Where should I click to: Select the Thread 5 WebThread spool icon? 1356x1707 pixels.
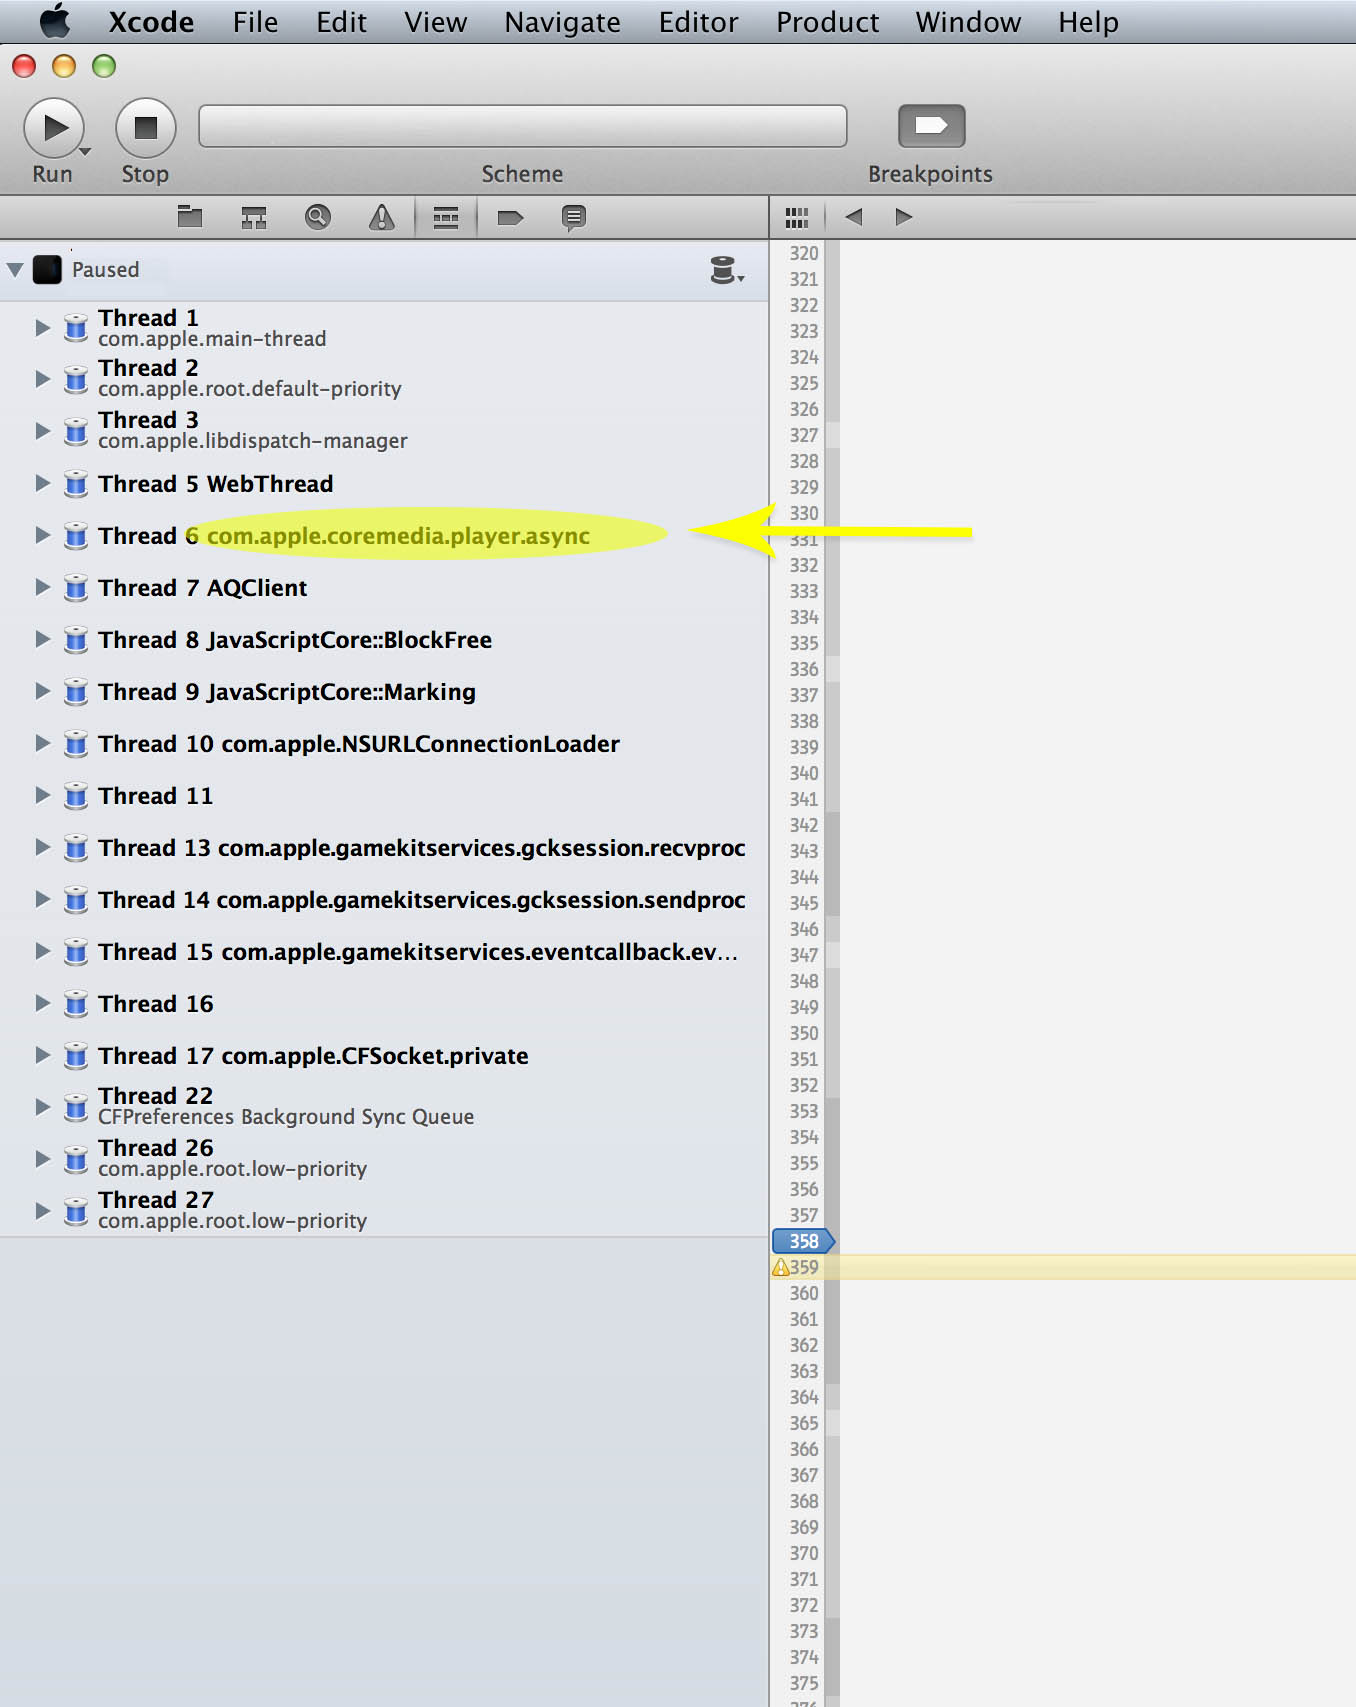point(76,484)
